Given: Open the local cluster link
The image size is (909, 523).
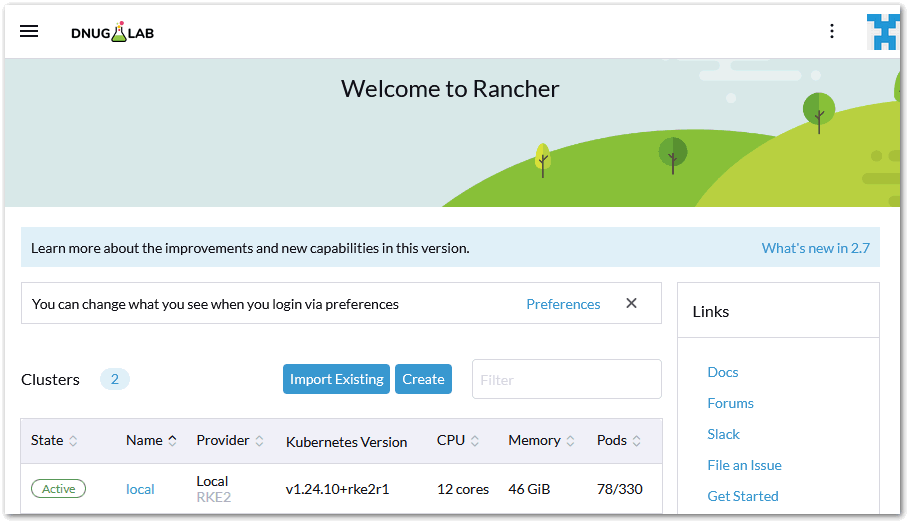Looking at the screenshot, I should point(140,489).
